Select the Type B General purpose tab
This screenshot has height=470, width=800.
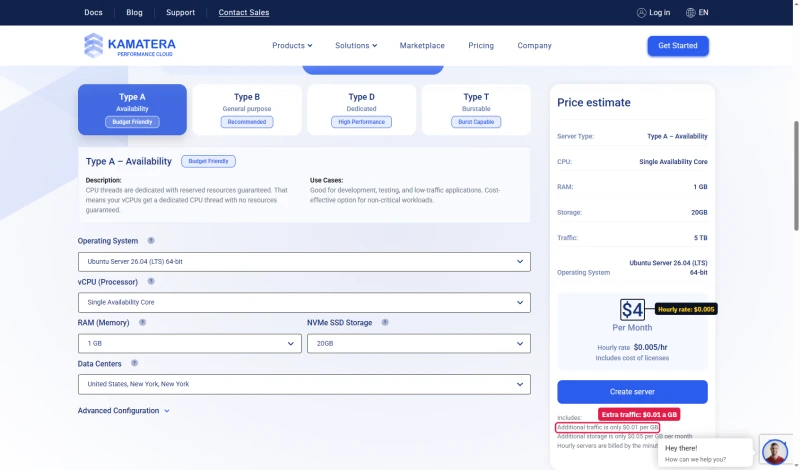pos(247,110)
